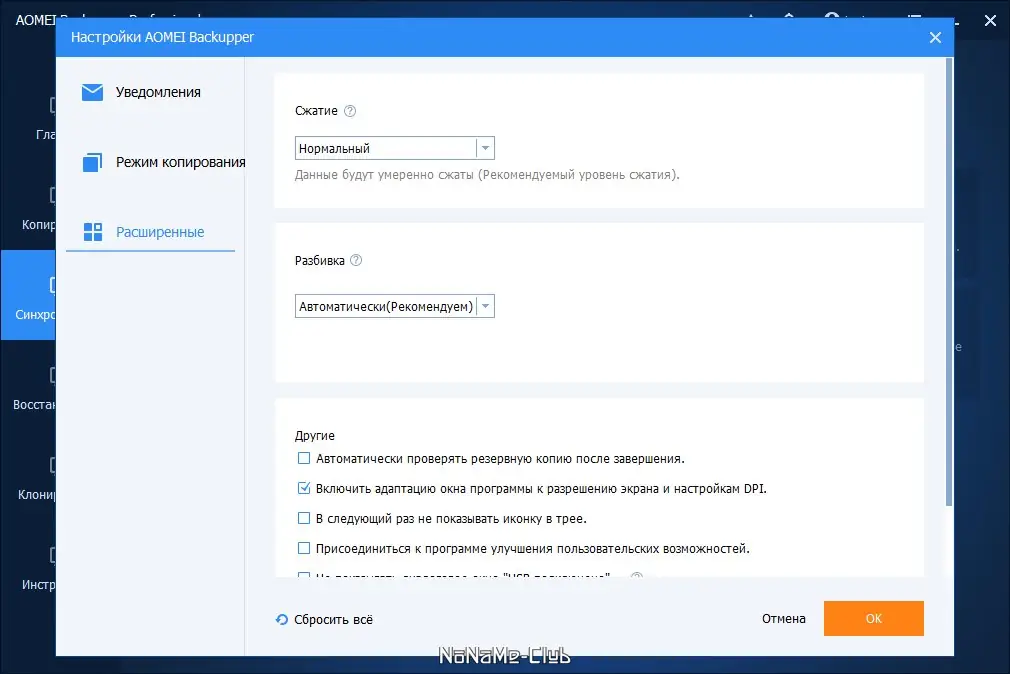1010x674 pixels.
Task: Enable Автоматически проверять резервную копию checkbox
Action: [304, 458]
